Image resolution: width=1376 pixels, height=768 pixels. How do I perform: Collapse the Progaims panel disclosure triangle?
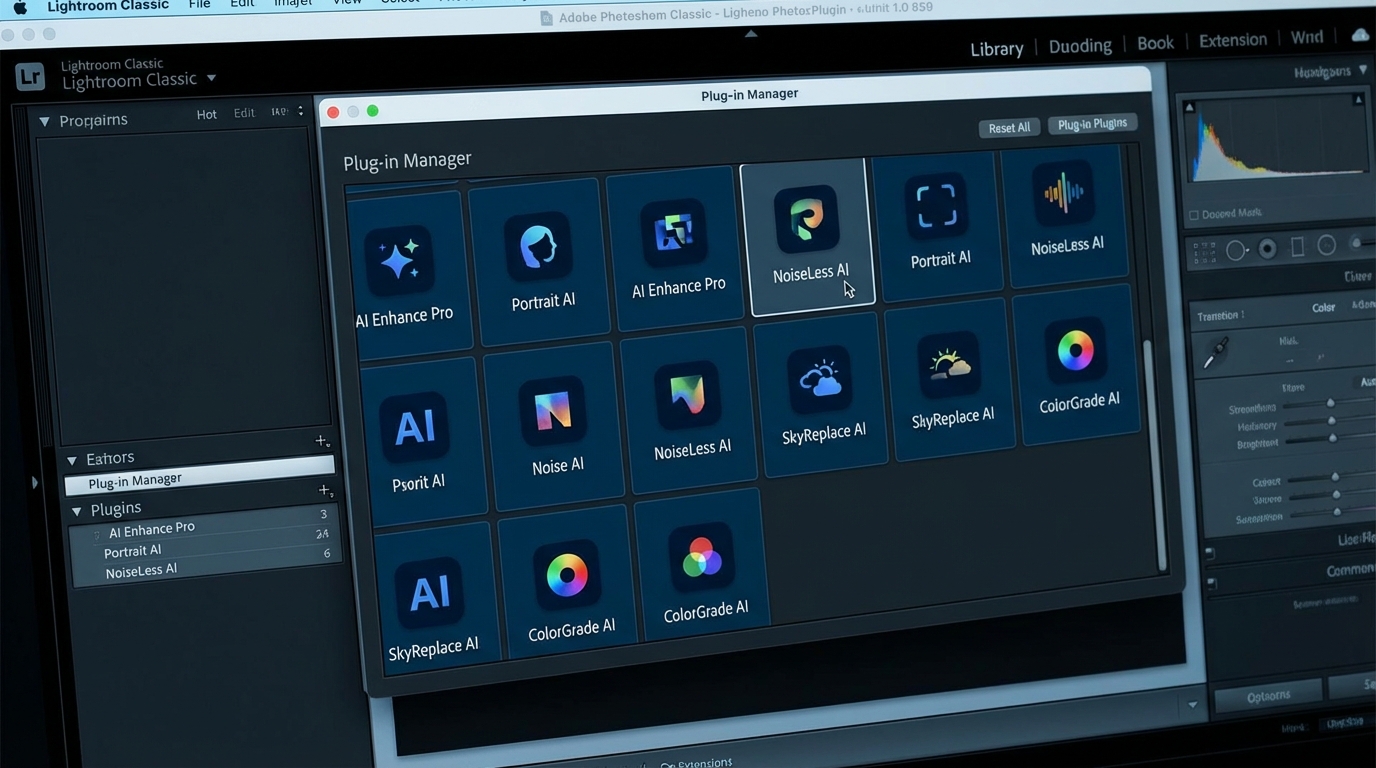click(44, 121)
